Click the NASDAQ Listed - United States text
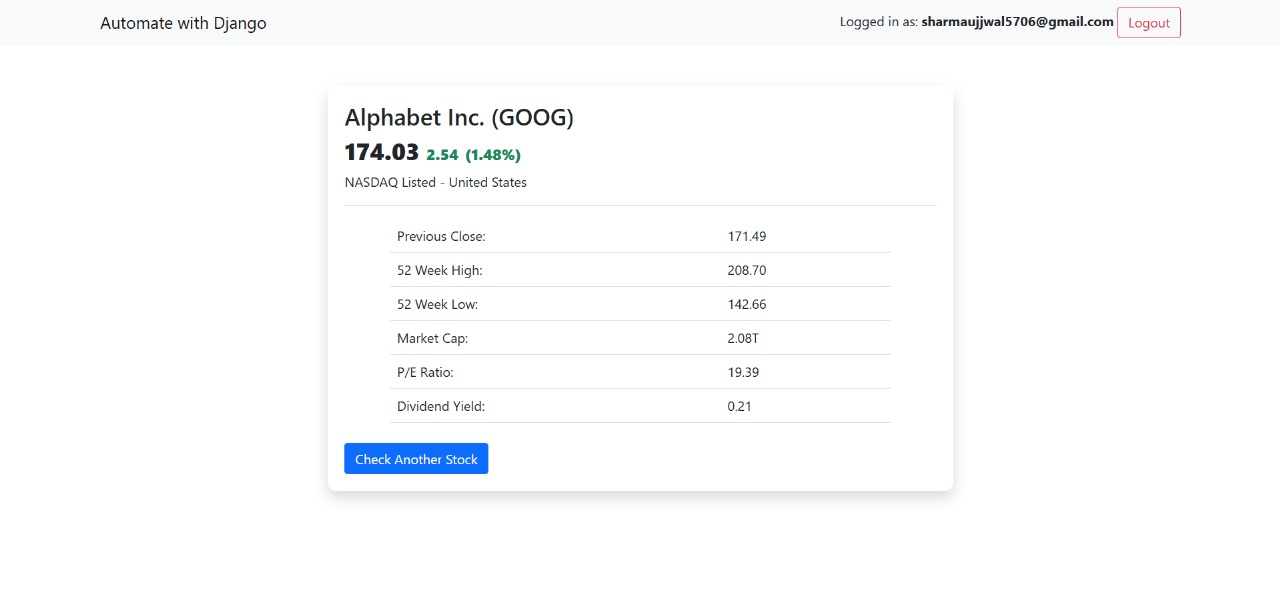Viewport: 1280px width, 604px height. pyautogui.click(x=435, y=183)
